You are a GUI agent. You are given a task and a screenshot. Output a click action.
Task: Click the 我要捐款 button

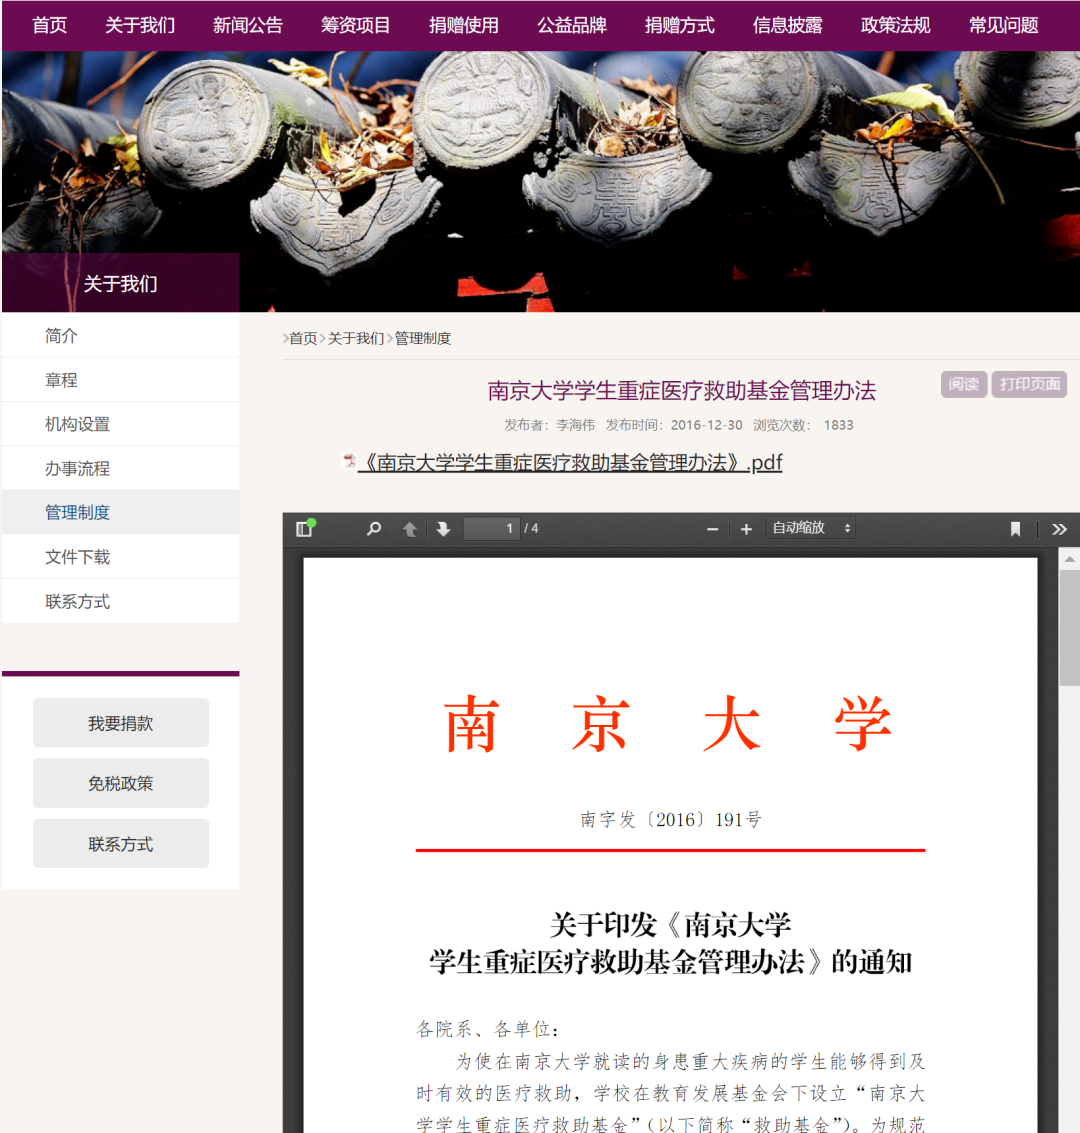pos(120,723)
